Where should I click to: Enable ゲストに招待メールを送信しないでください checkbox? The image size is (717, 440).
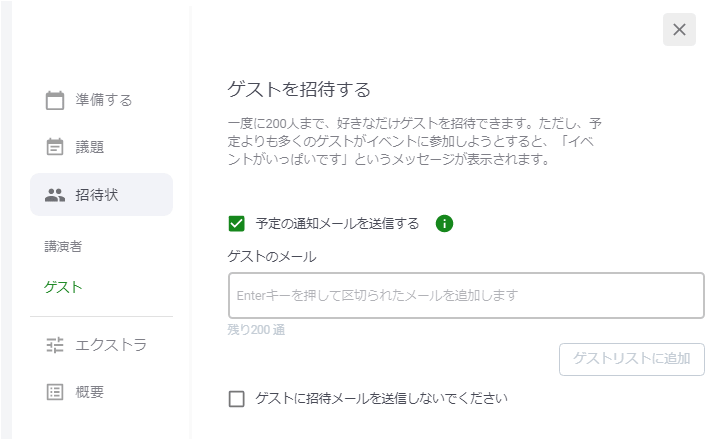click(x=236, y=399)
